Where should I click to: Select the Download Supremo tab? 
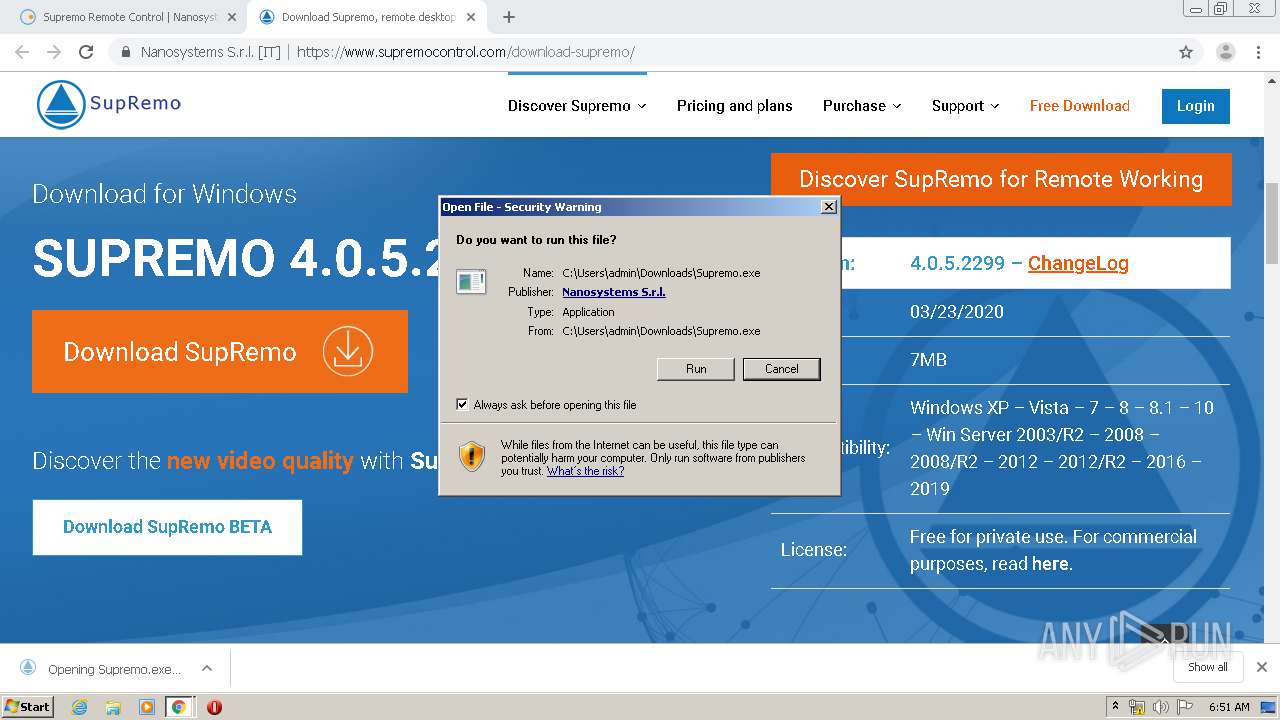[x=368, y=17]
